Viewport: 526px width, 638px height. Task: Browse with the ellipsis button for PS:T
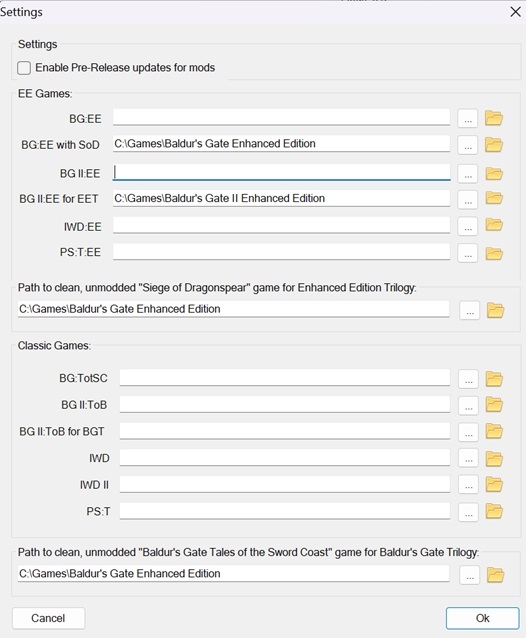(x=468, y=512)
